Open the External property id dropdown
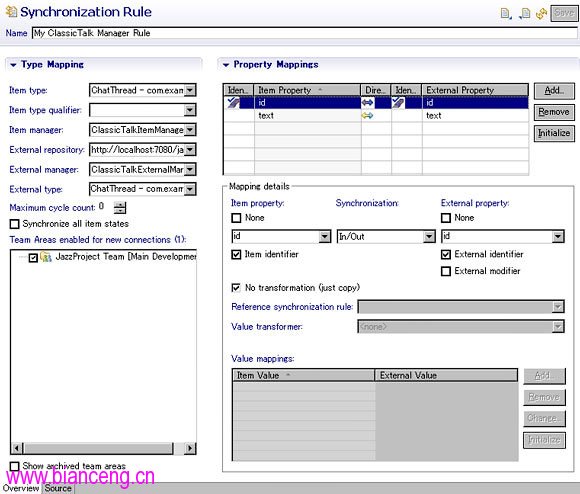The image size is (580, 494). (x=558, y=237)
